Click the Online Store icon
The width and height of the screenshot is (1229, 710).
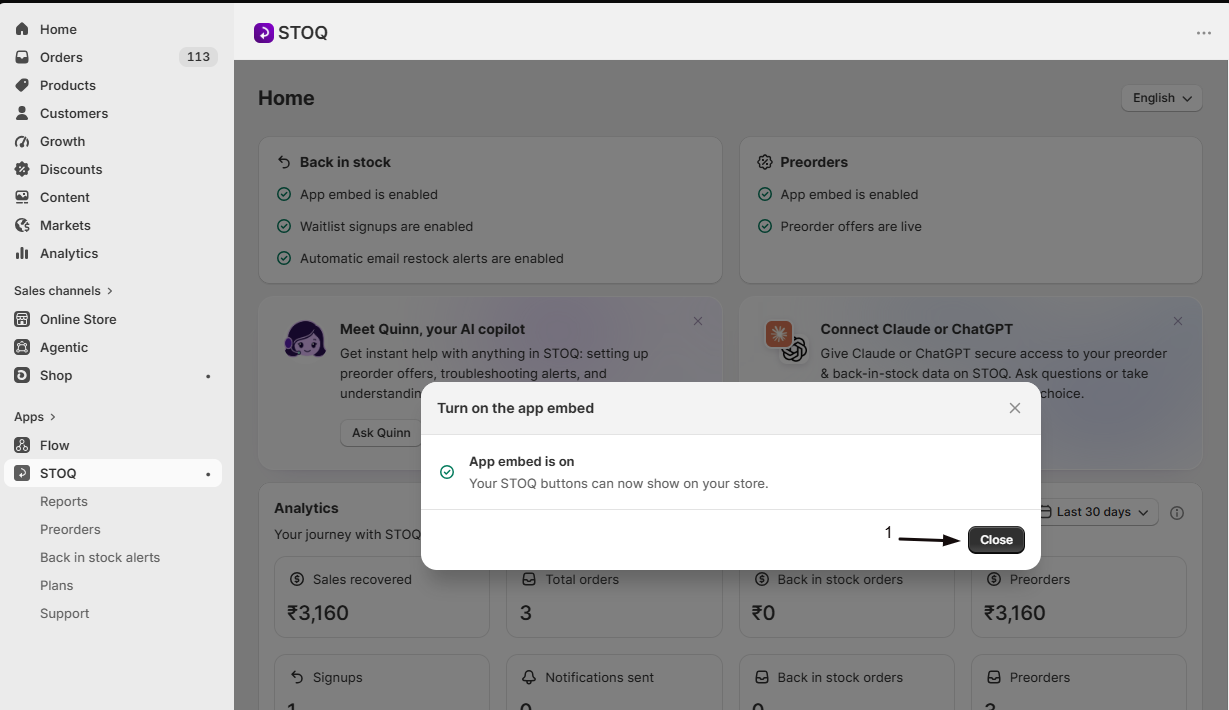click(22, 319)
